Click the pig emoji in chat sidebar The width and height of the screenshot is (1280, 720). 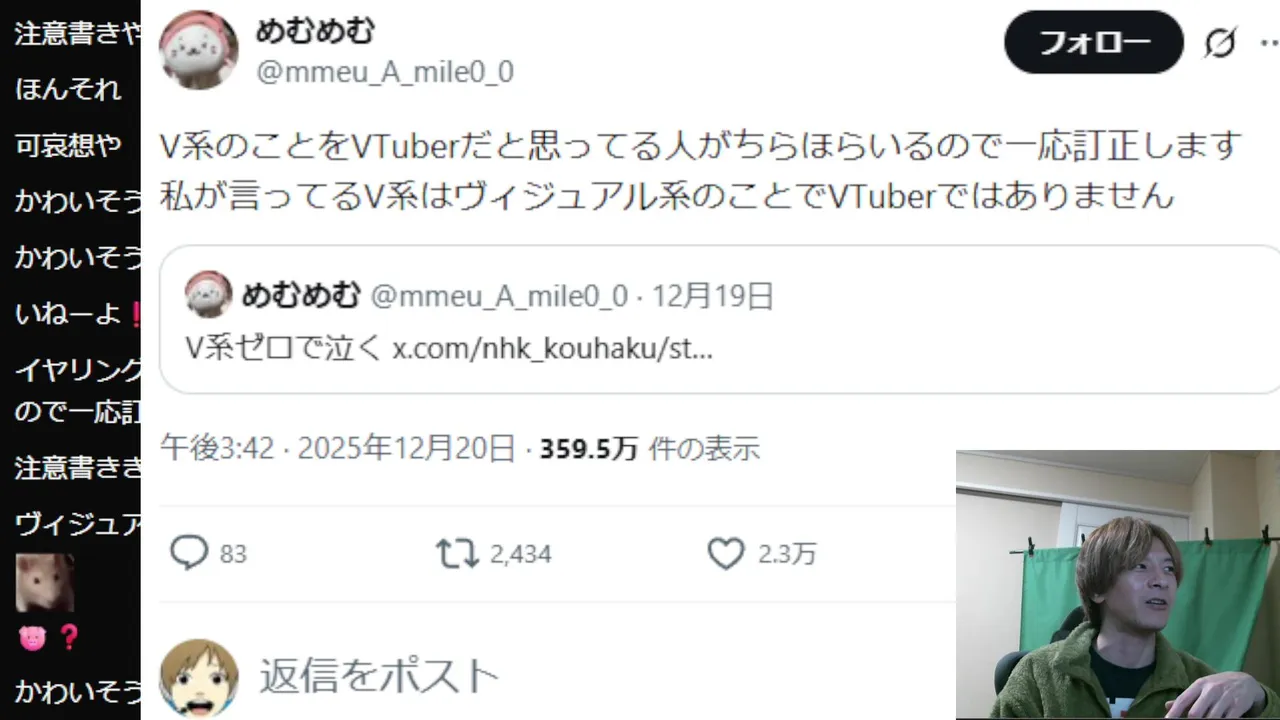click(x=32, y=638)
